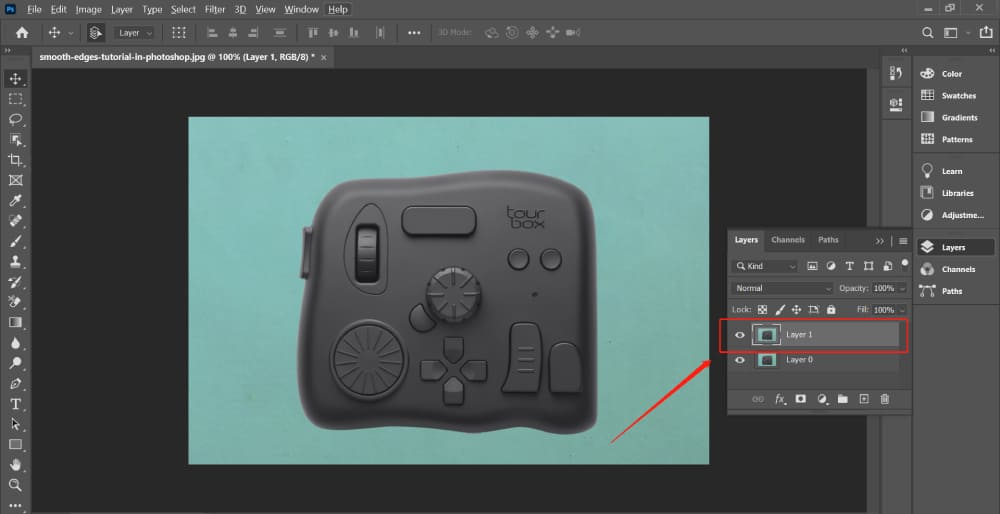This screenshot has height=514, width=1000.
Task: Go to the Home screen
Action: tap(22, 33)
